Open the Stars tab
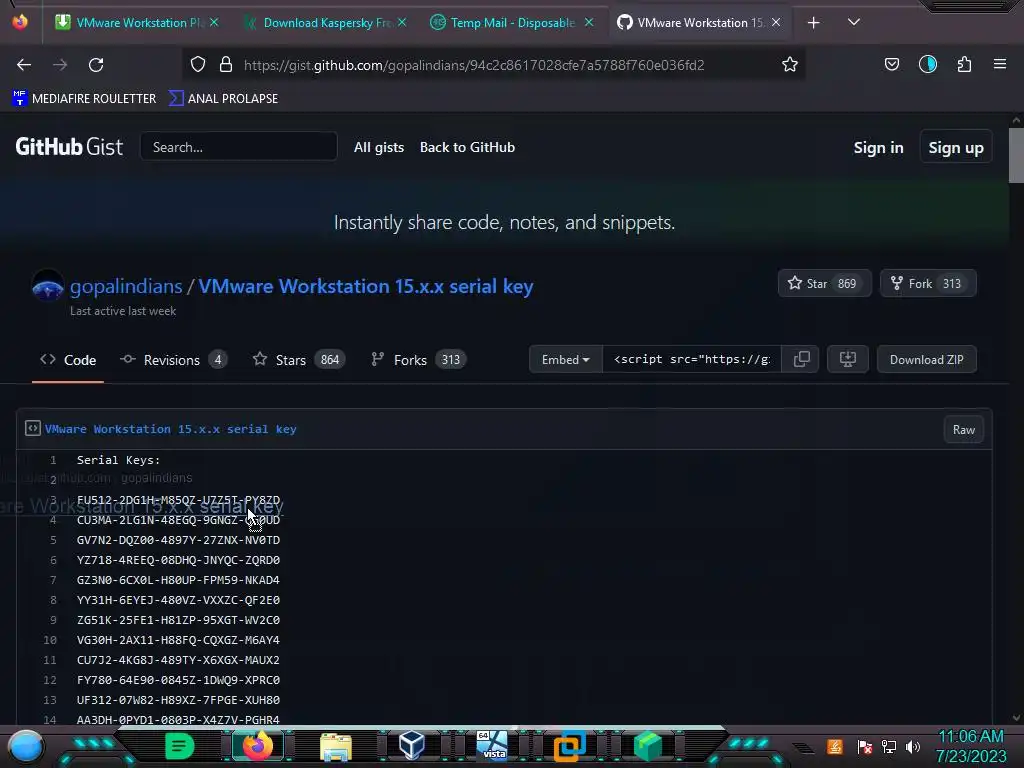Viewport: 1024px width, 768px height. point(299,360)
